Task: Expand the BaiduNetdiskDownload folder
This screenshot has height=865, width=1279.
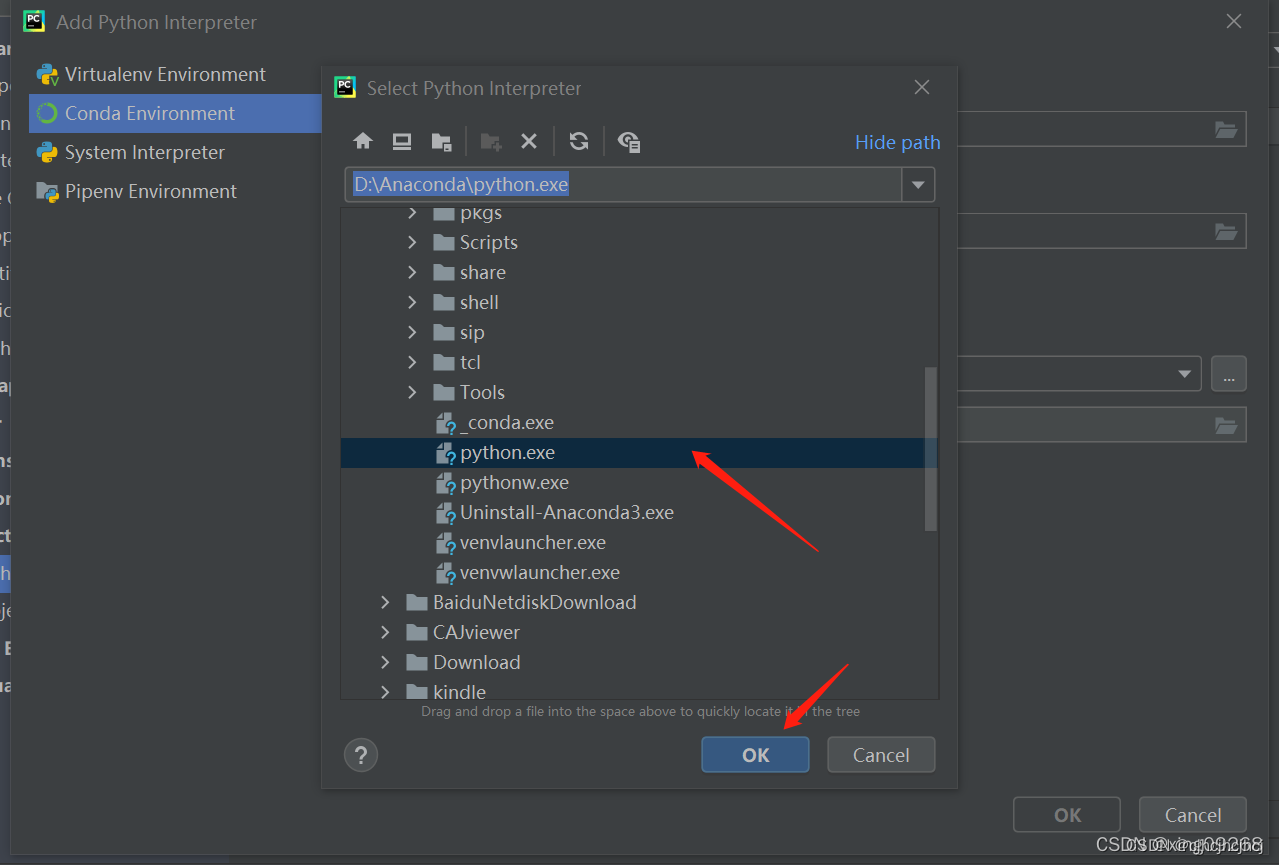Action: pyautogui.click(x=385, y=602)
